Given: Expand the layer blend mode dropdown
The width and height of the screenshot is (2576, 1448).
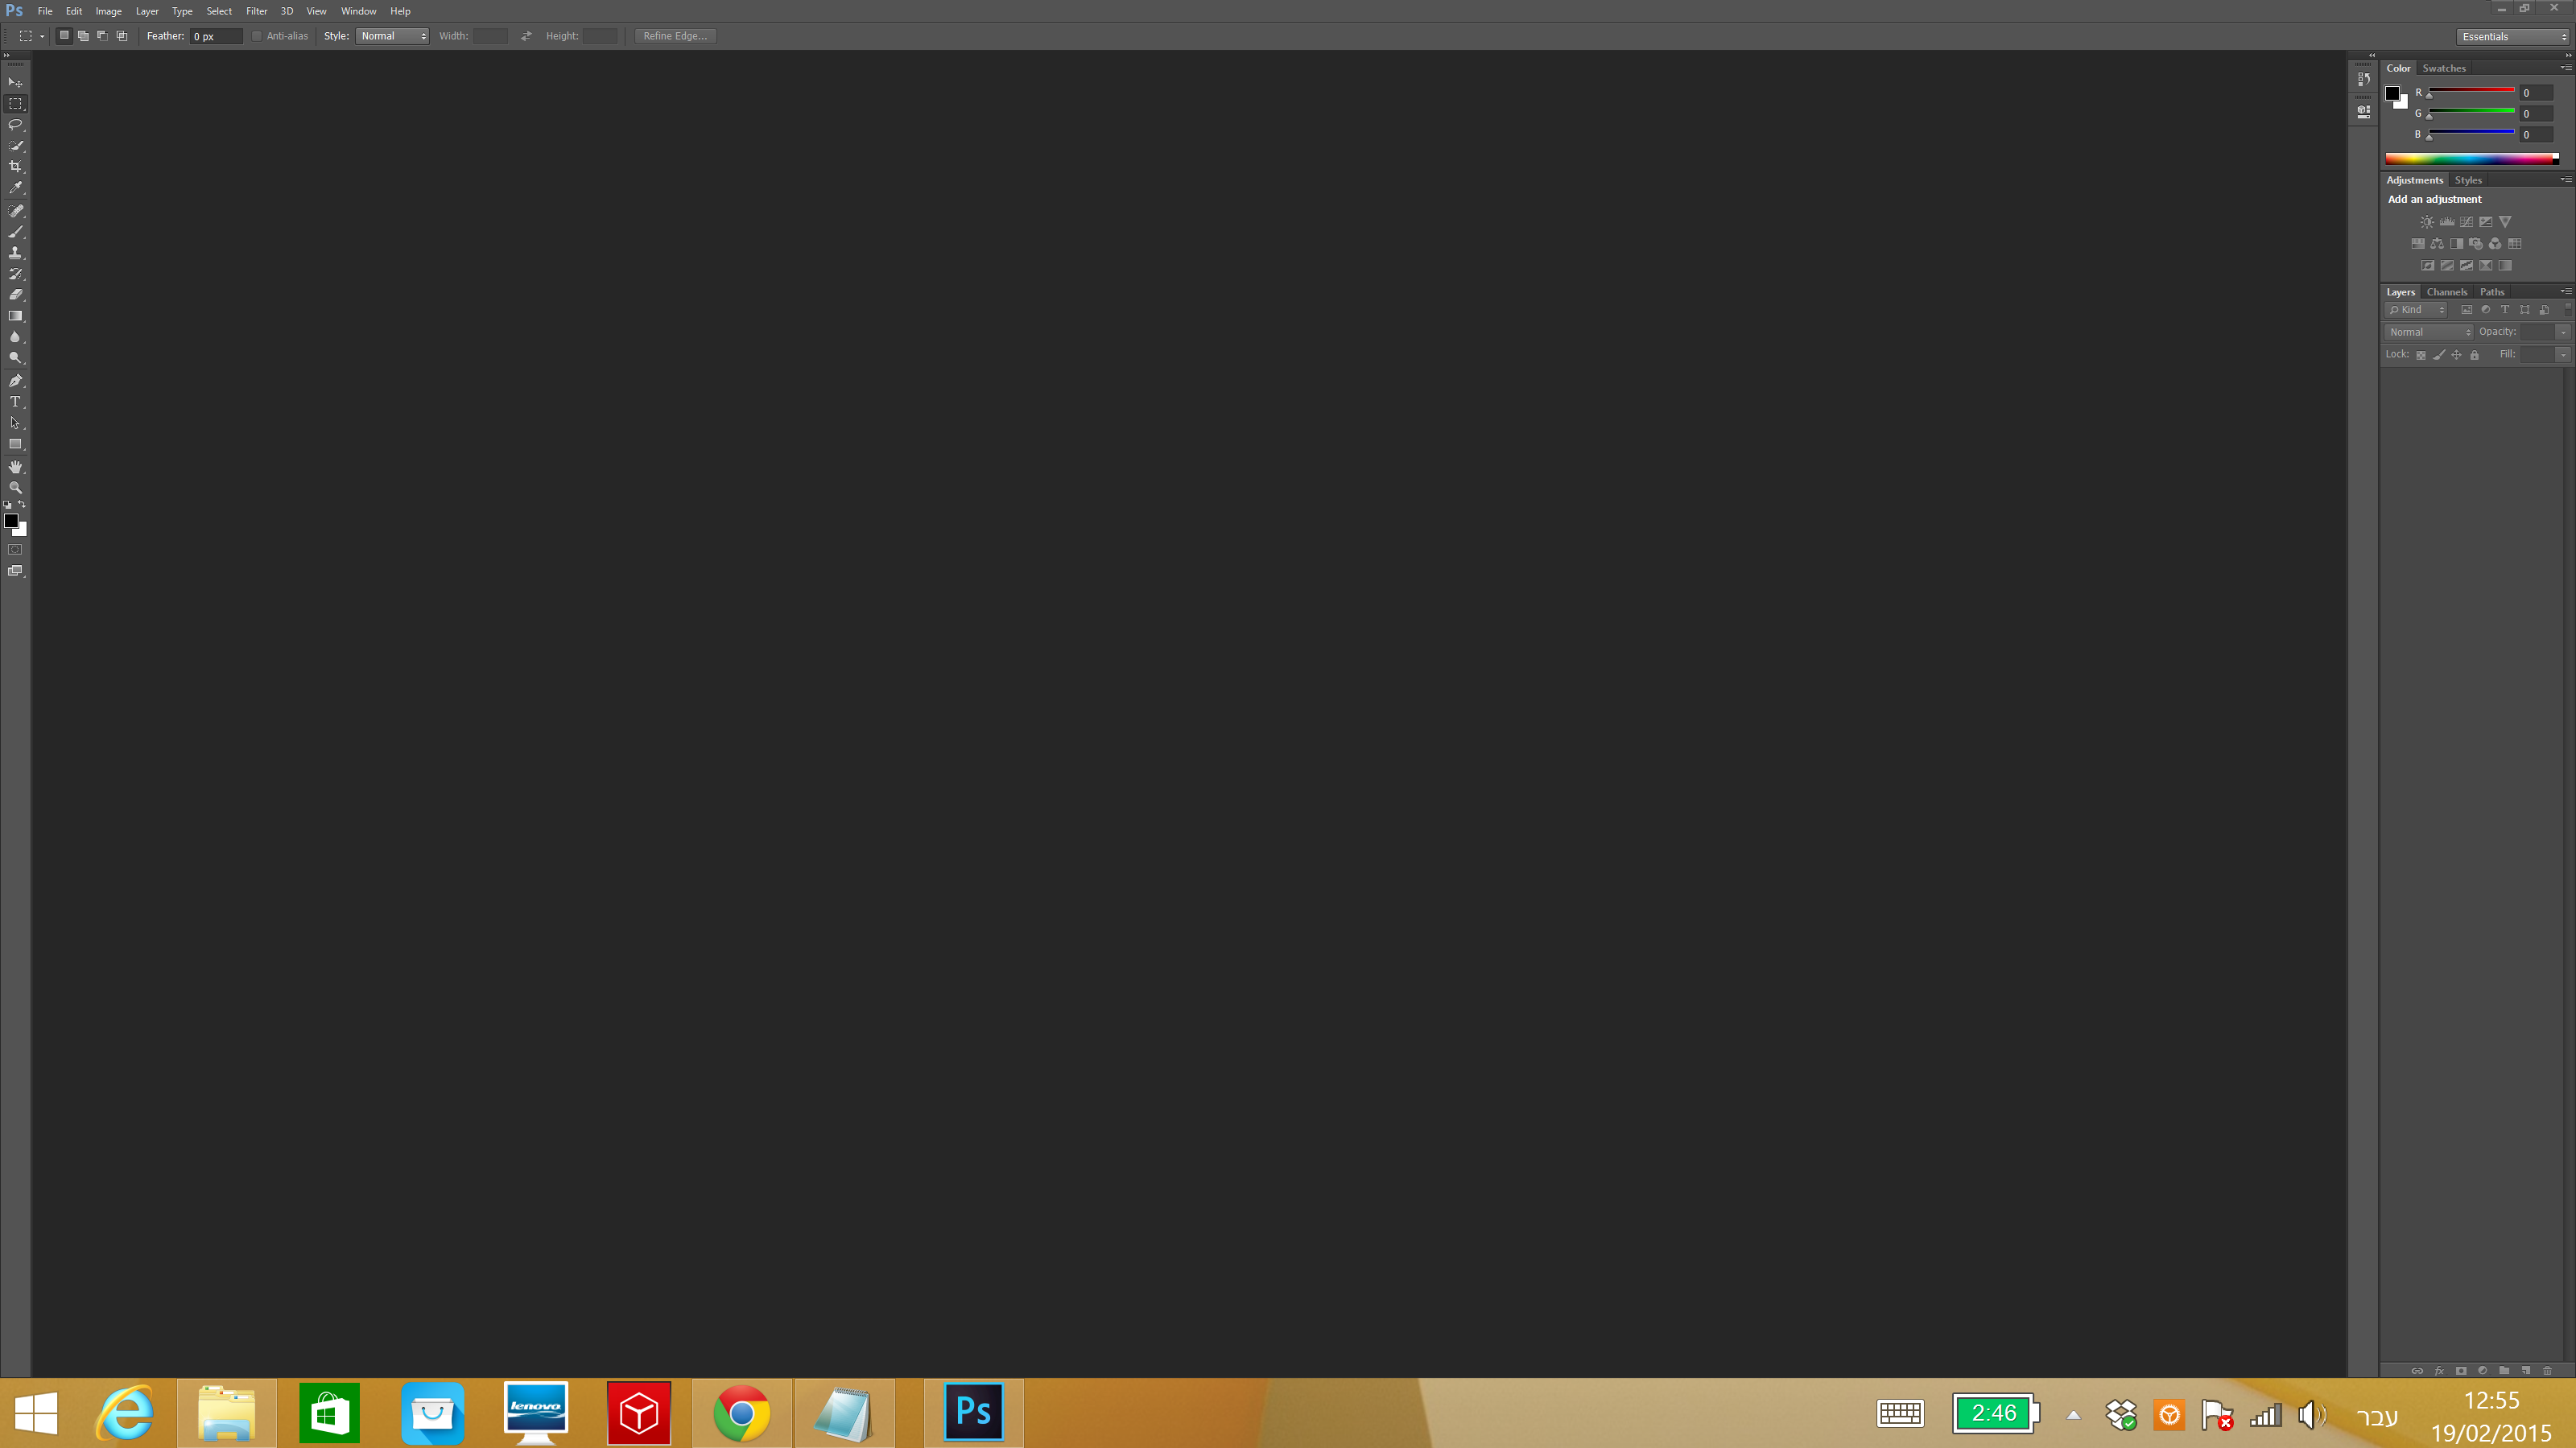Looking at the screenshot, I should [x=2428, y=332].
